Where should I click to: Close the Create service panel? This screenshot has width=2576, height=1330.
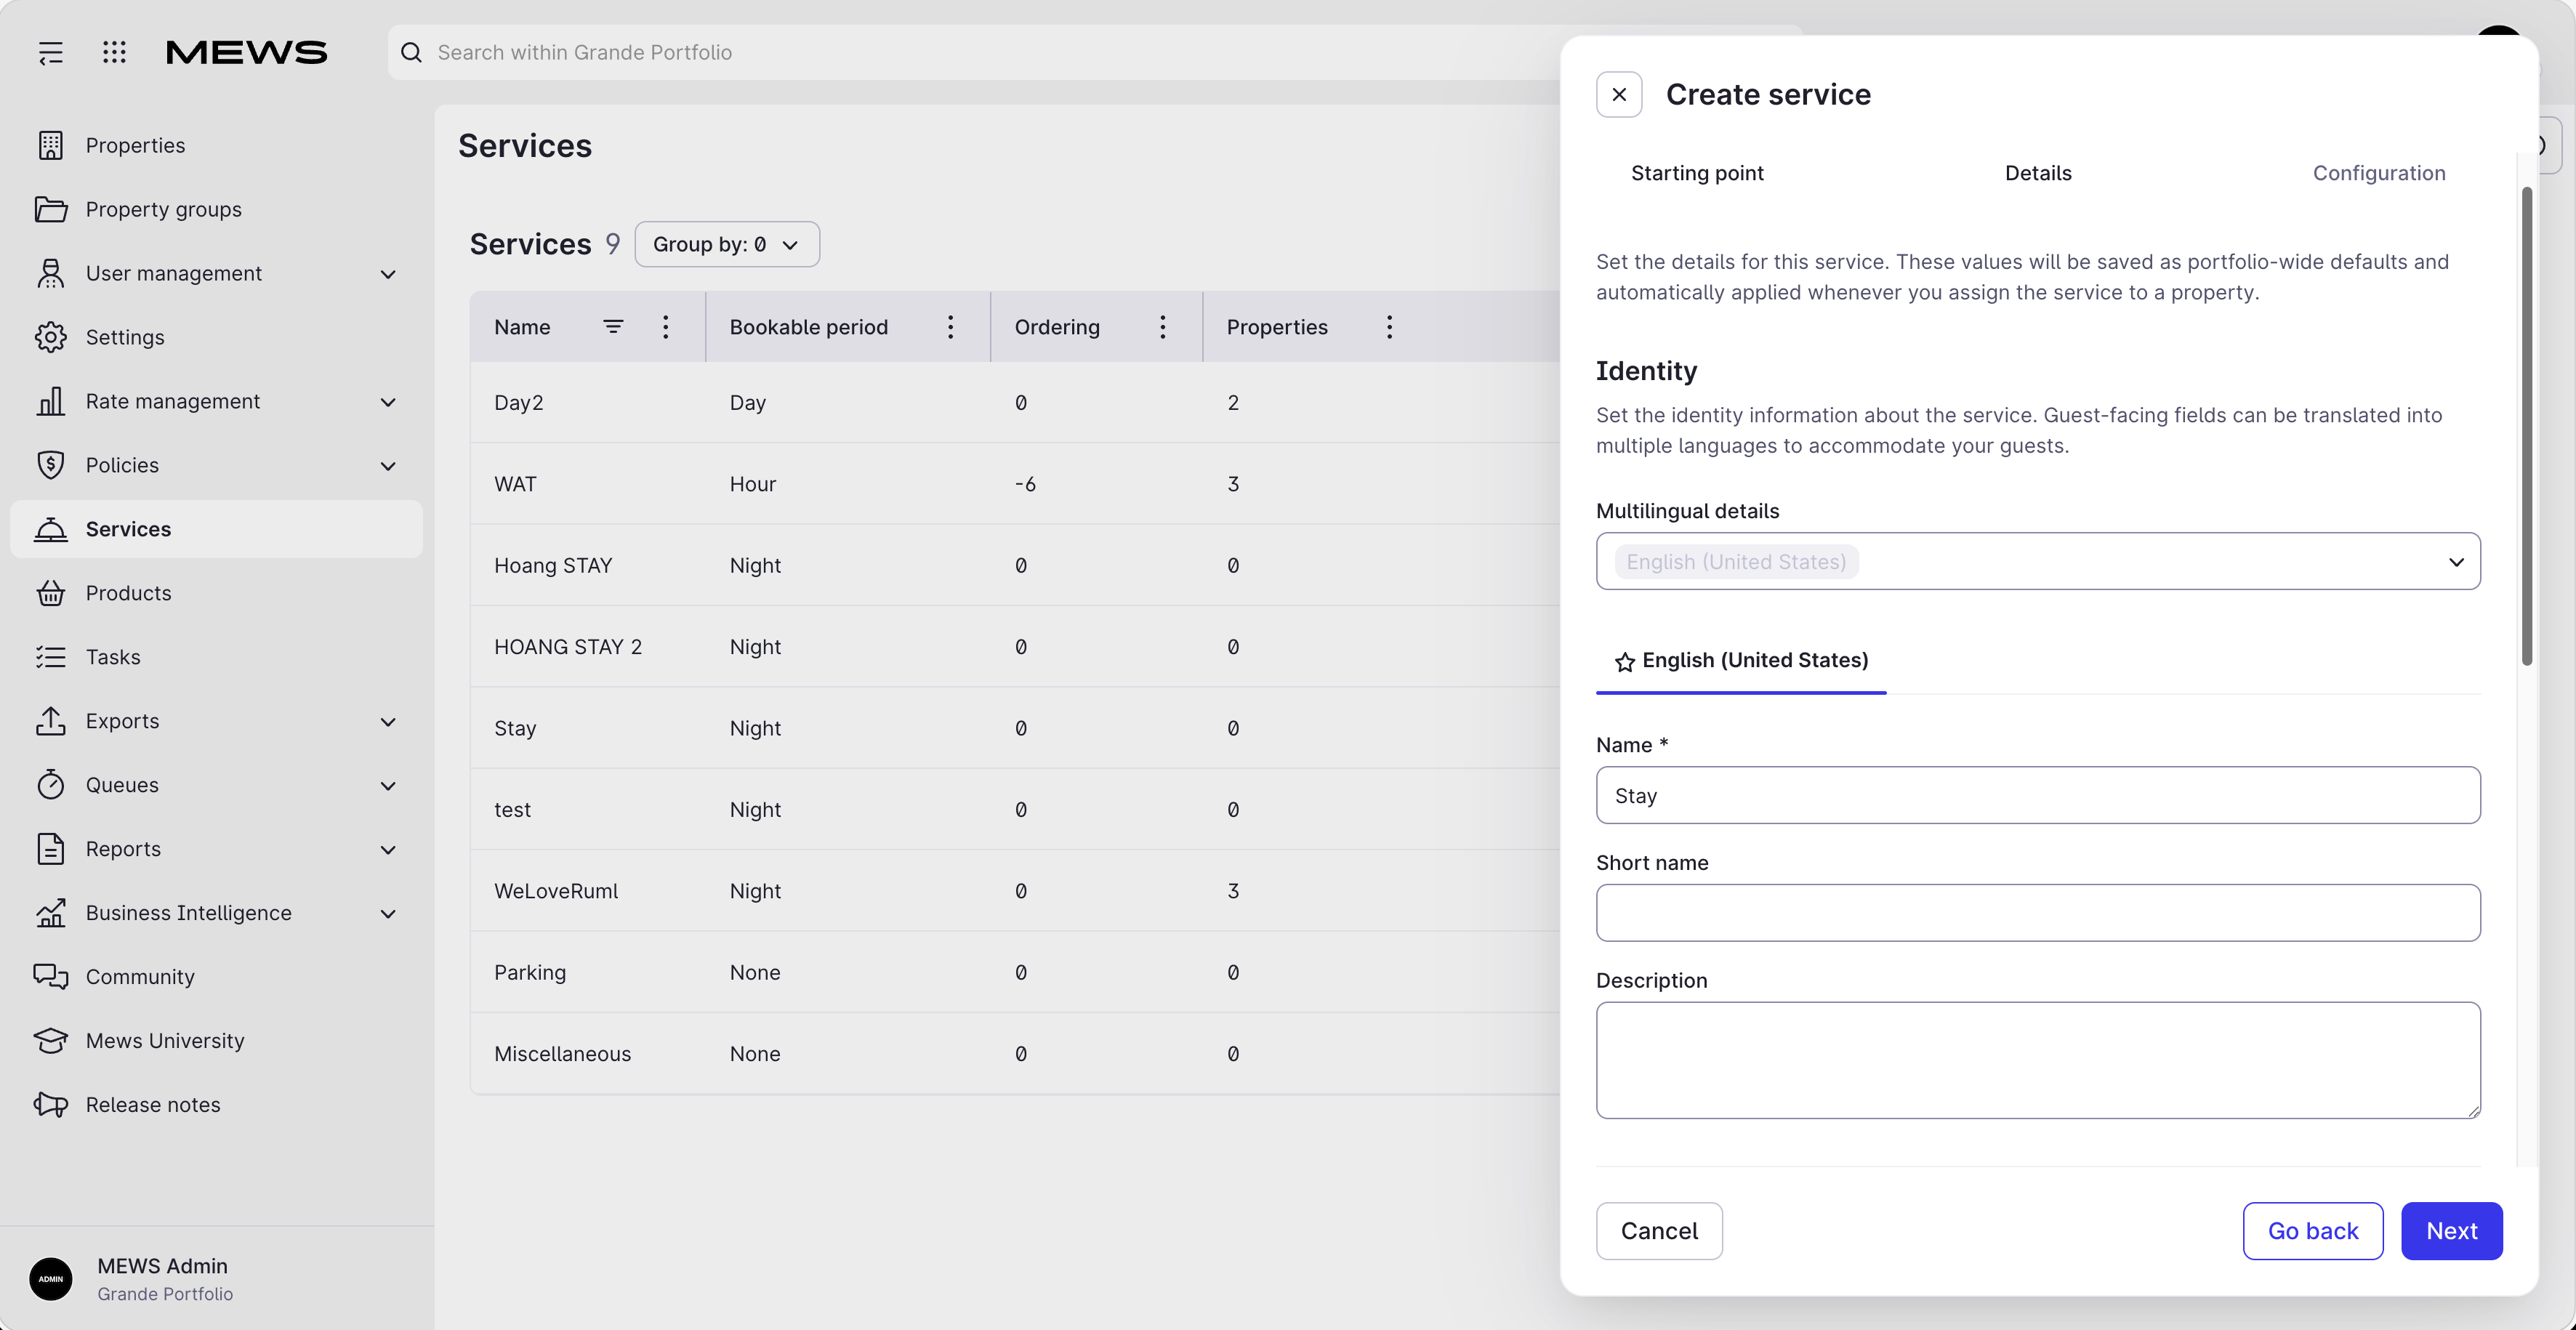pos(1619,95)
